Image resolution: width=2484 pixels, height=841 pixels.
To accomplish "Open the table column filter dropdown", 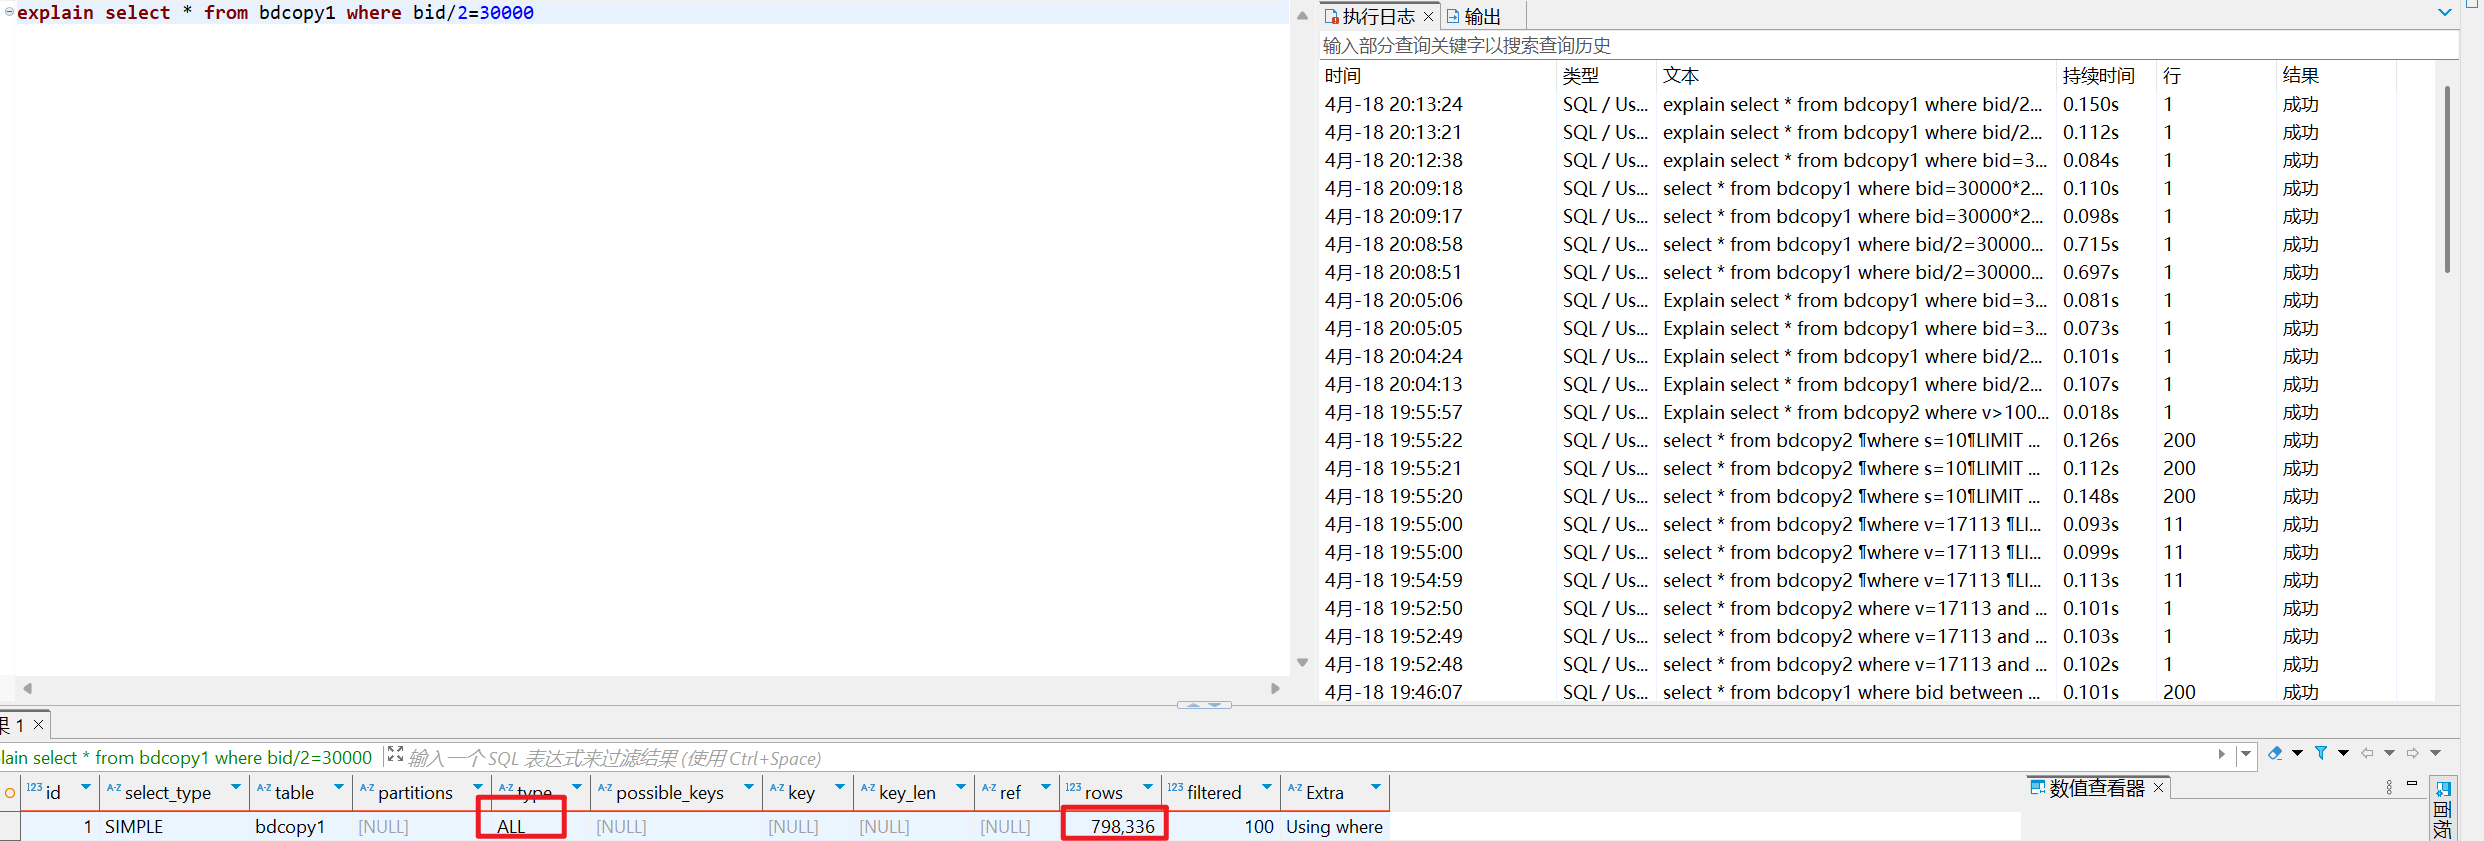I will click(x=339, y=787).
